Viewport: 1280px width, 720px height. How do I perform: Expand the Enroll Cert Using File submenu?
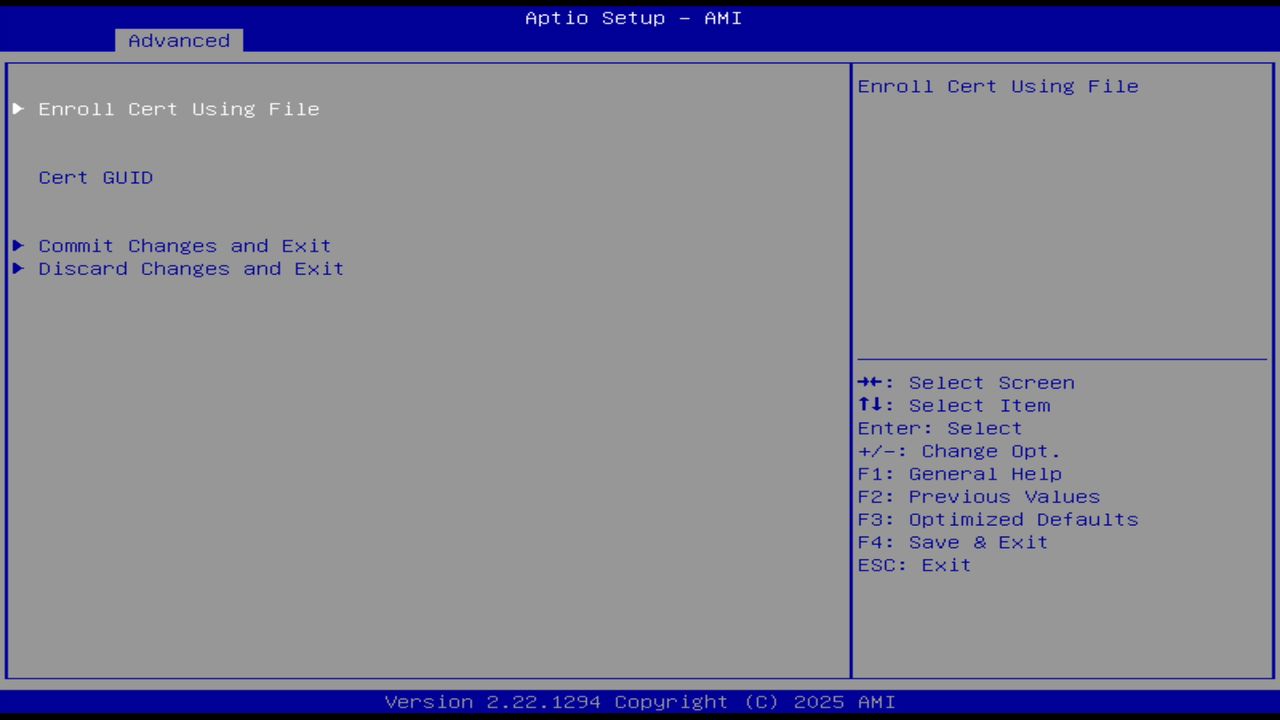(x=179, y=109)
